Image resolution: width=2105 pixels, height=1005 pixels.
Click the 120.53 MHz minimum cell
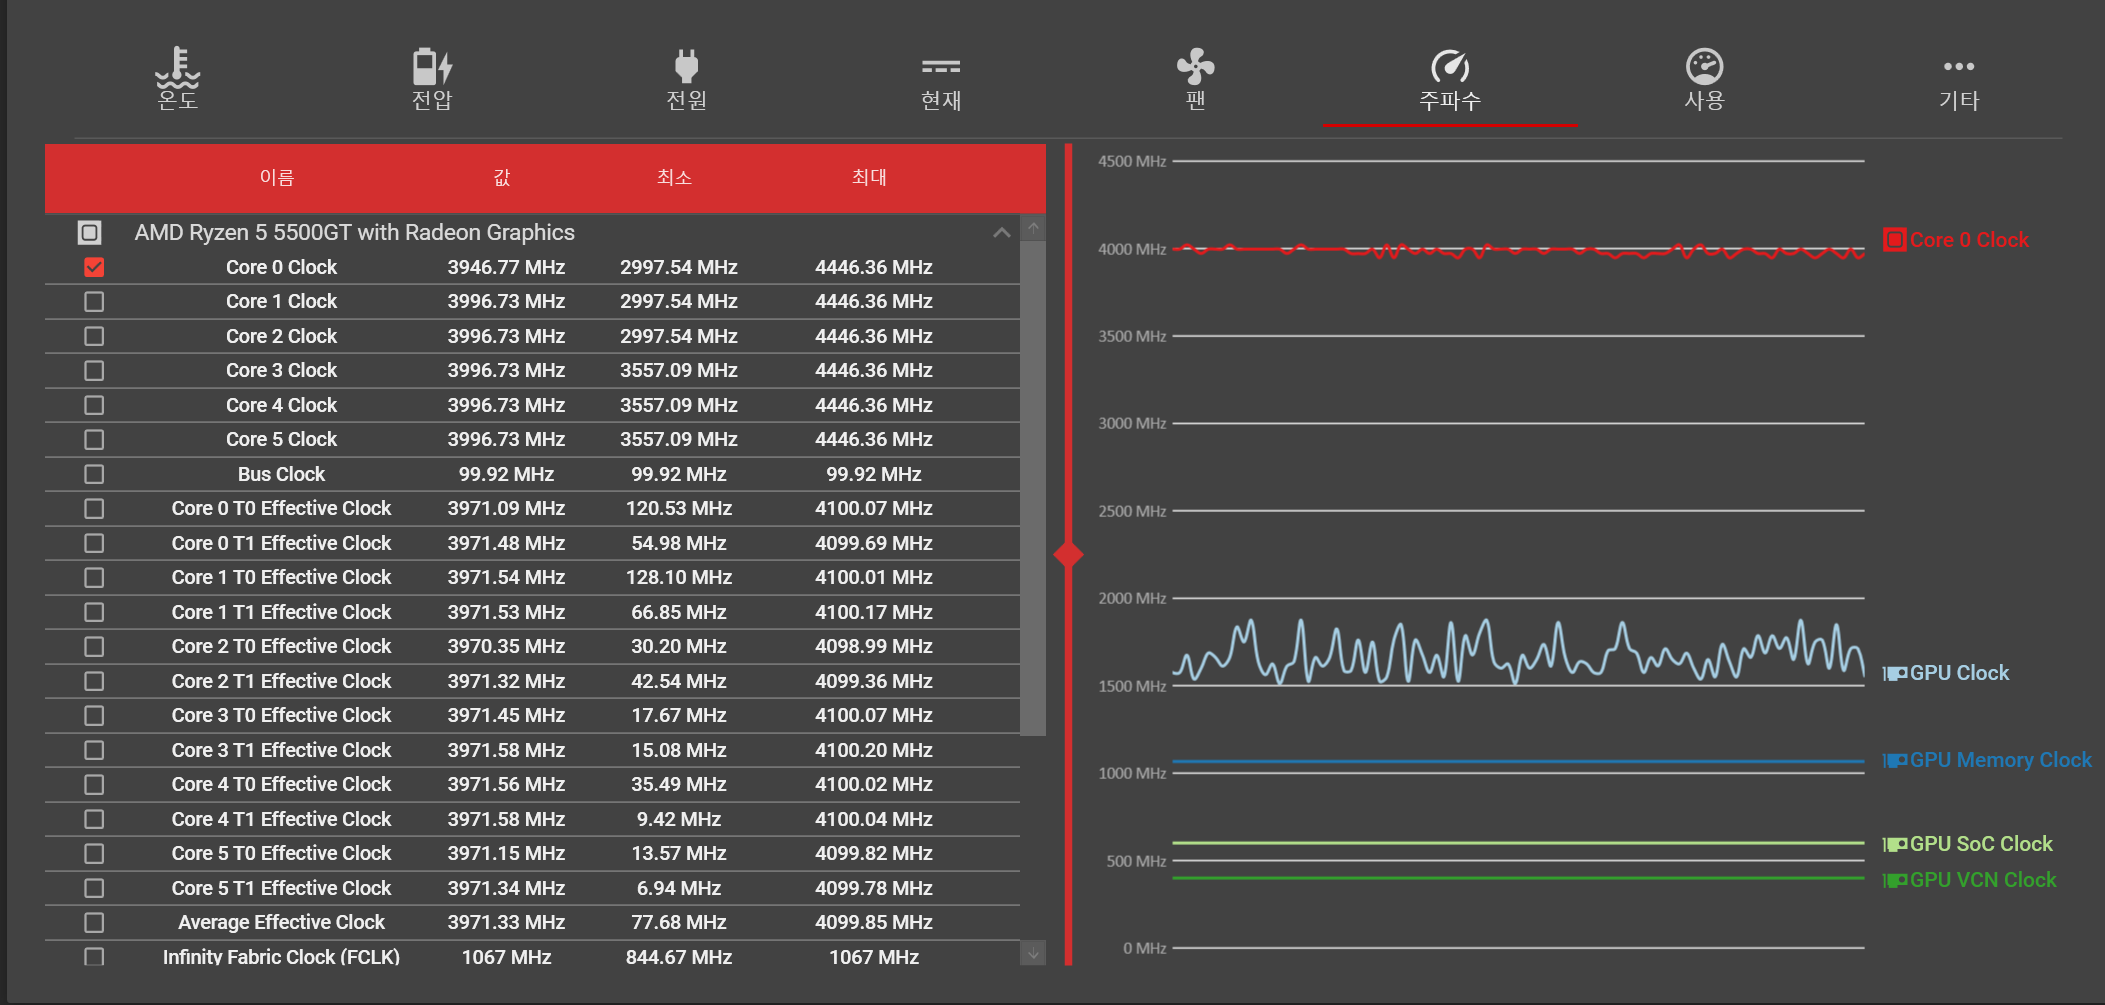[x=679, y=508]
